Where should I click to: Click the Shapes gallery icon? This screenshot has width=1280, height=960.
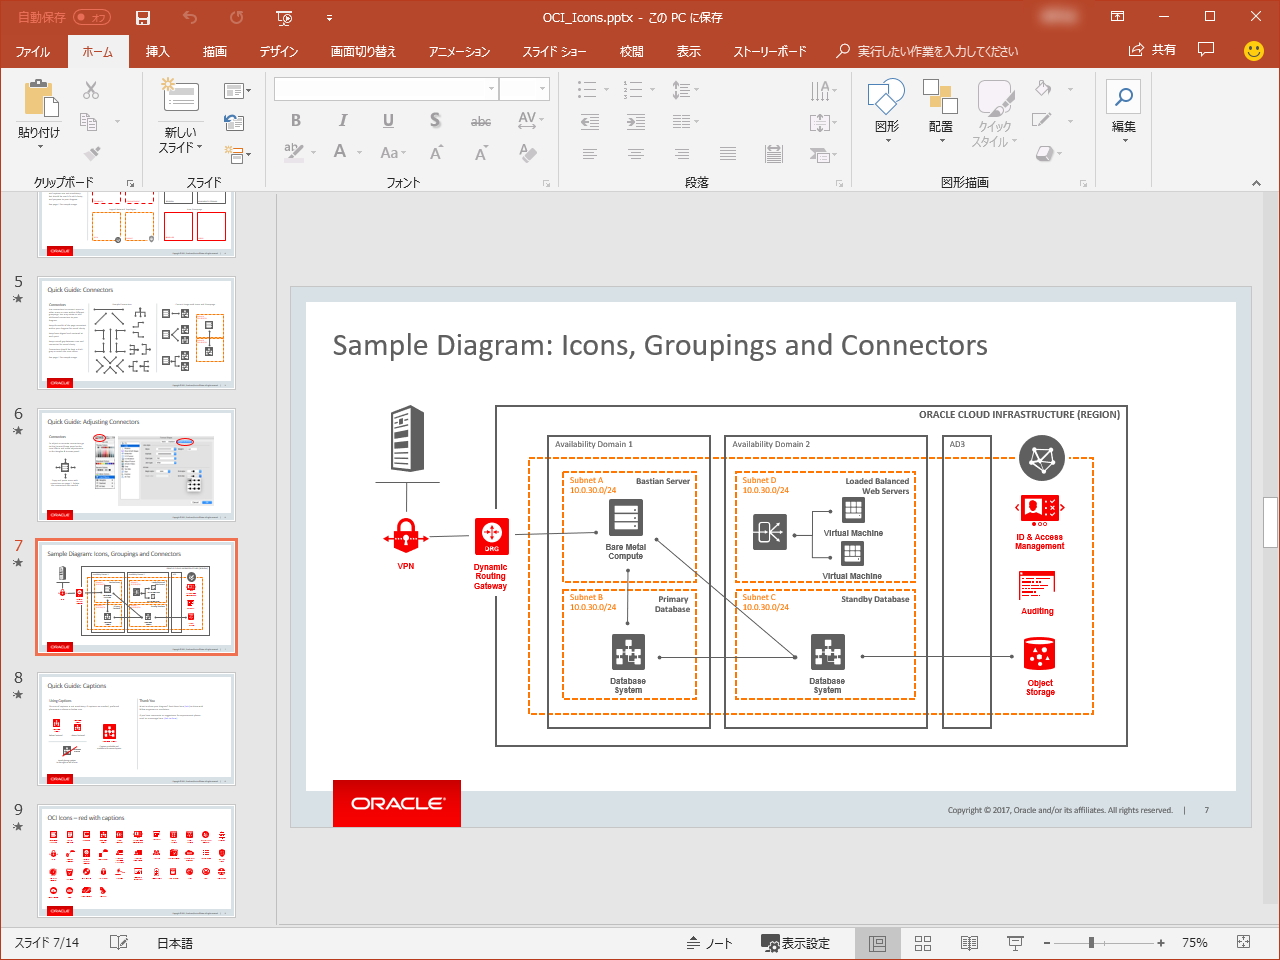pyautogui.click(x=886, y=98)
